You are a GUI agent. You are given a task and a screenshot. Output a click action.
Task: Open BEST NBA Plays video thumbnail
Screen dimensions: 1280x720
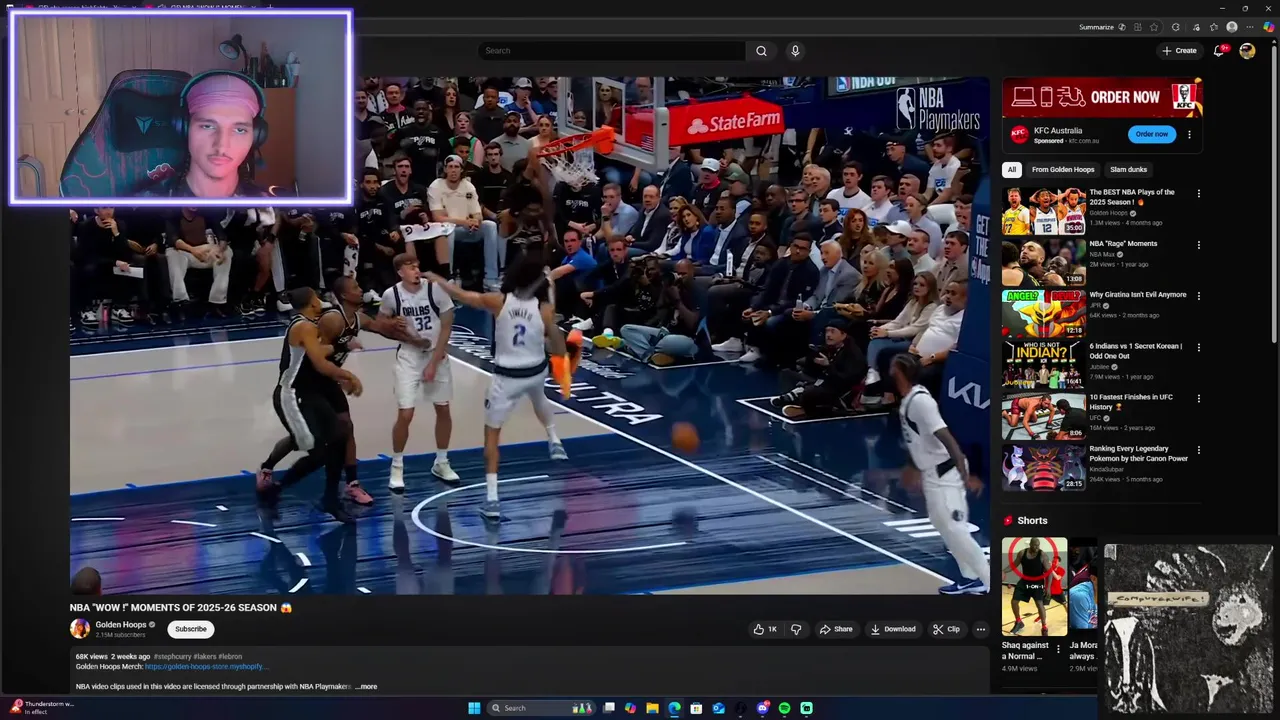(x=1044, y=211)
